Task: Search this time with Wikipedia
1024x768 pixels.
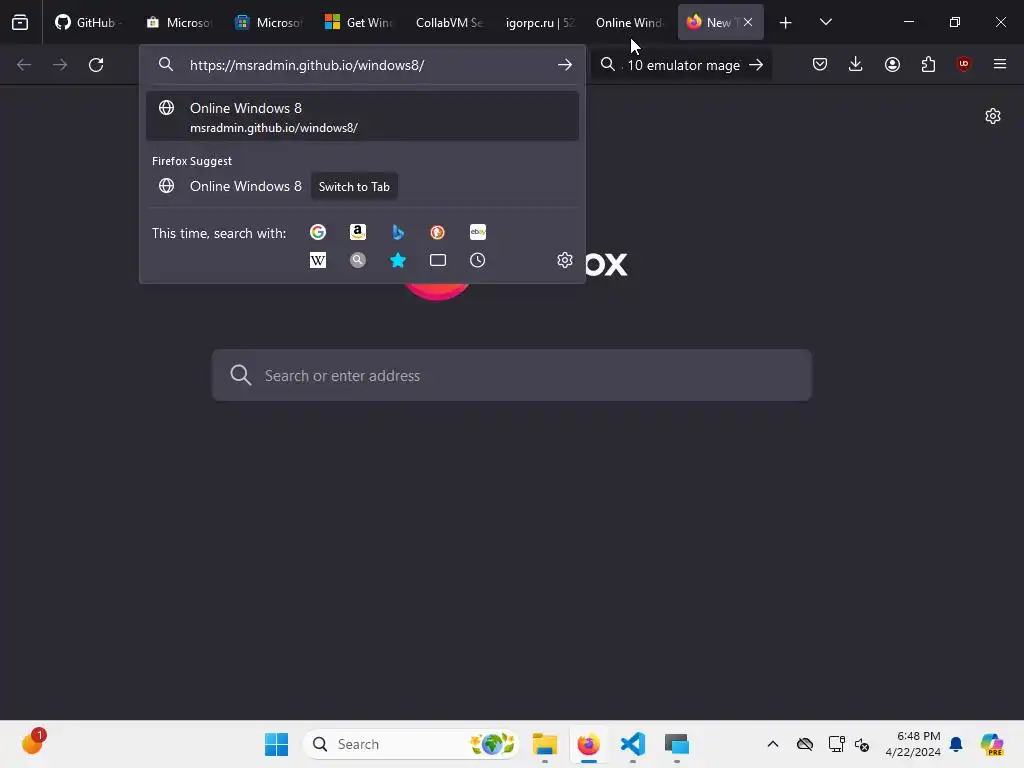Action: pyautogui.click(x=318, y=260)
